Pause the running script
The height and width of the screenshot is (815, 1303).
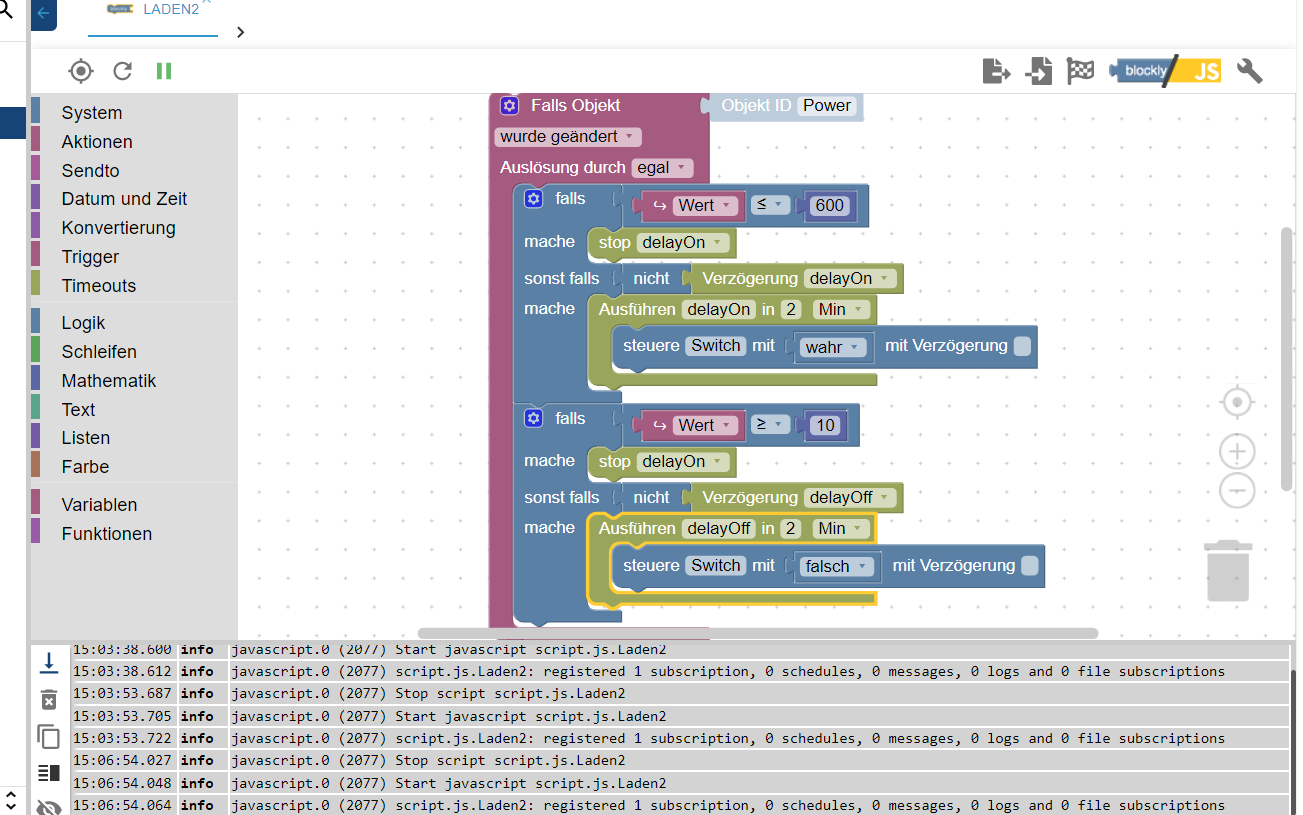coord(164,71)
